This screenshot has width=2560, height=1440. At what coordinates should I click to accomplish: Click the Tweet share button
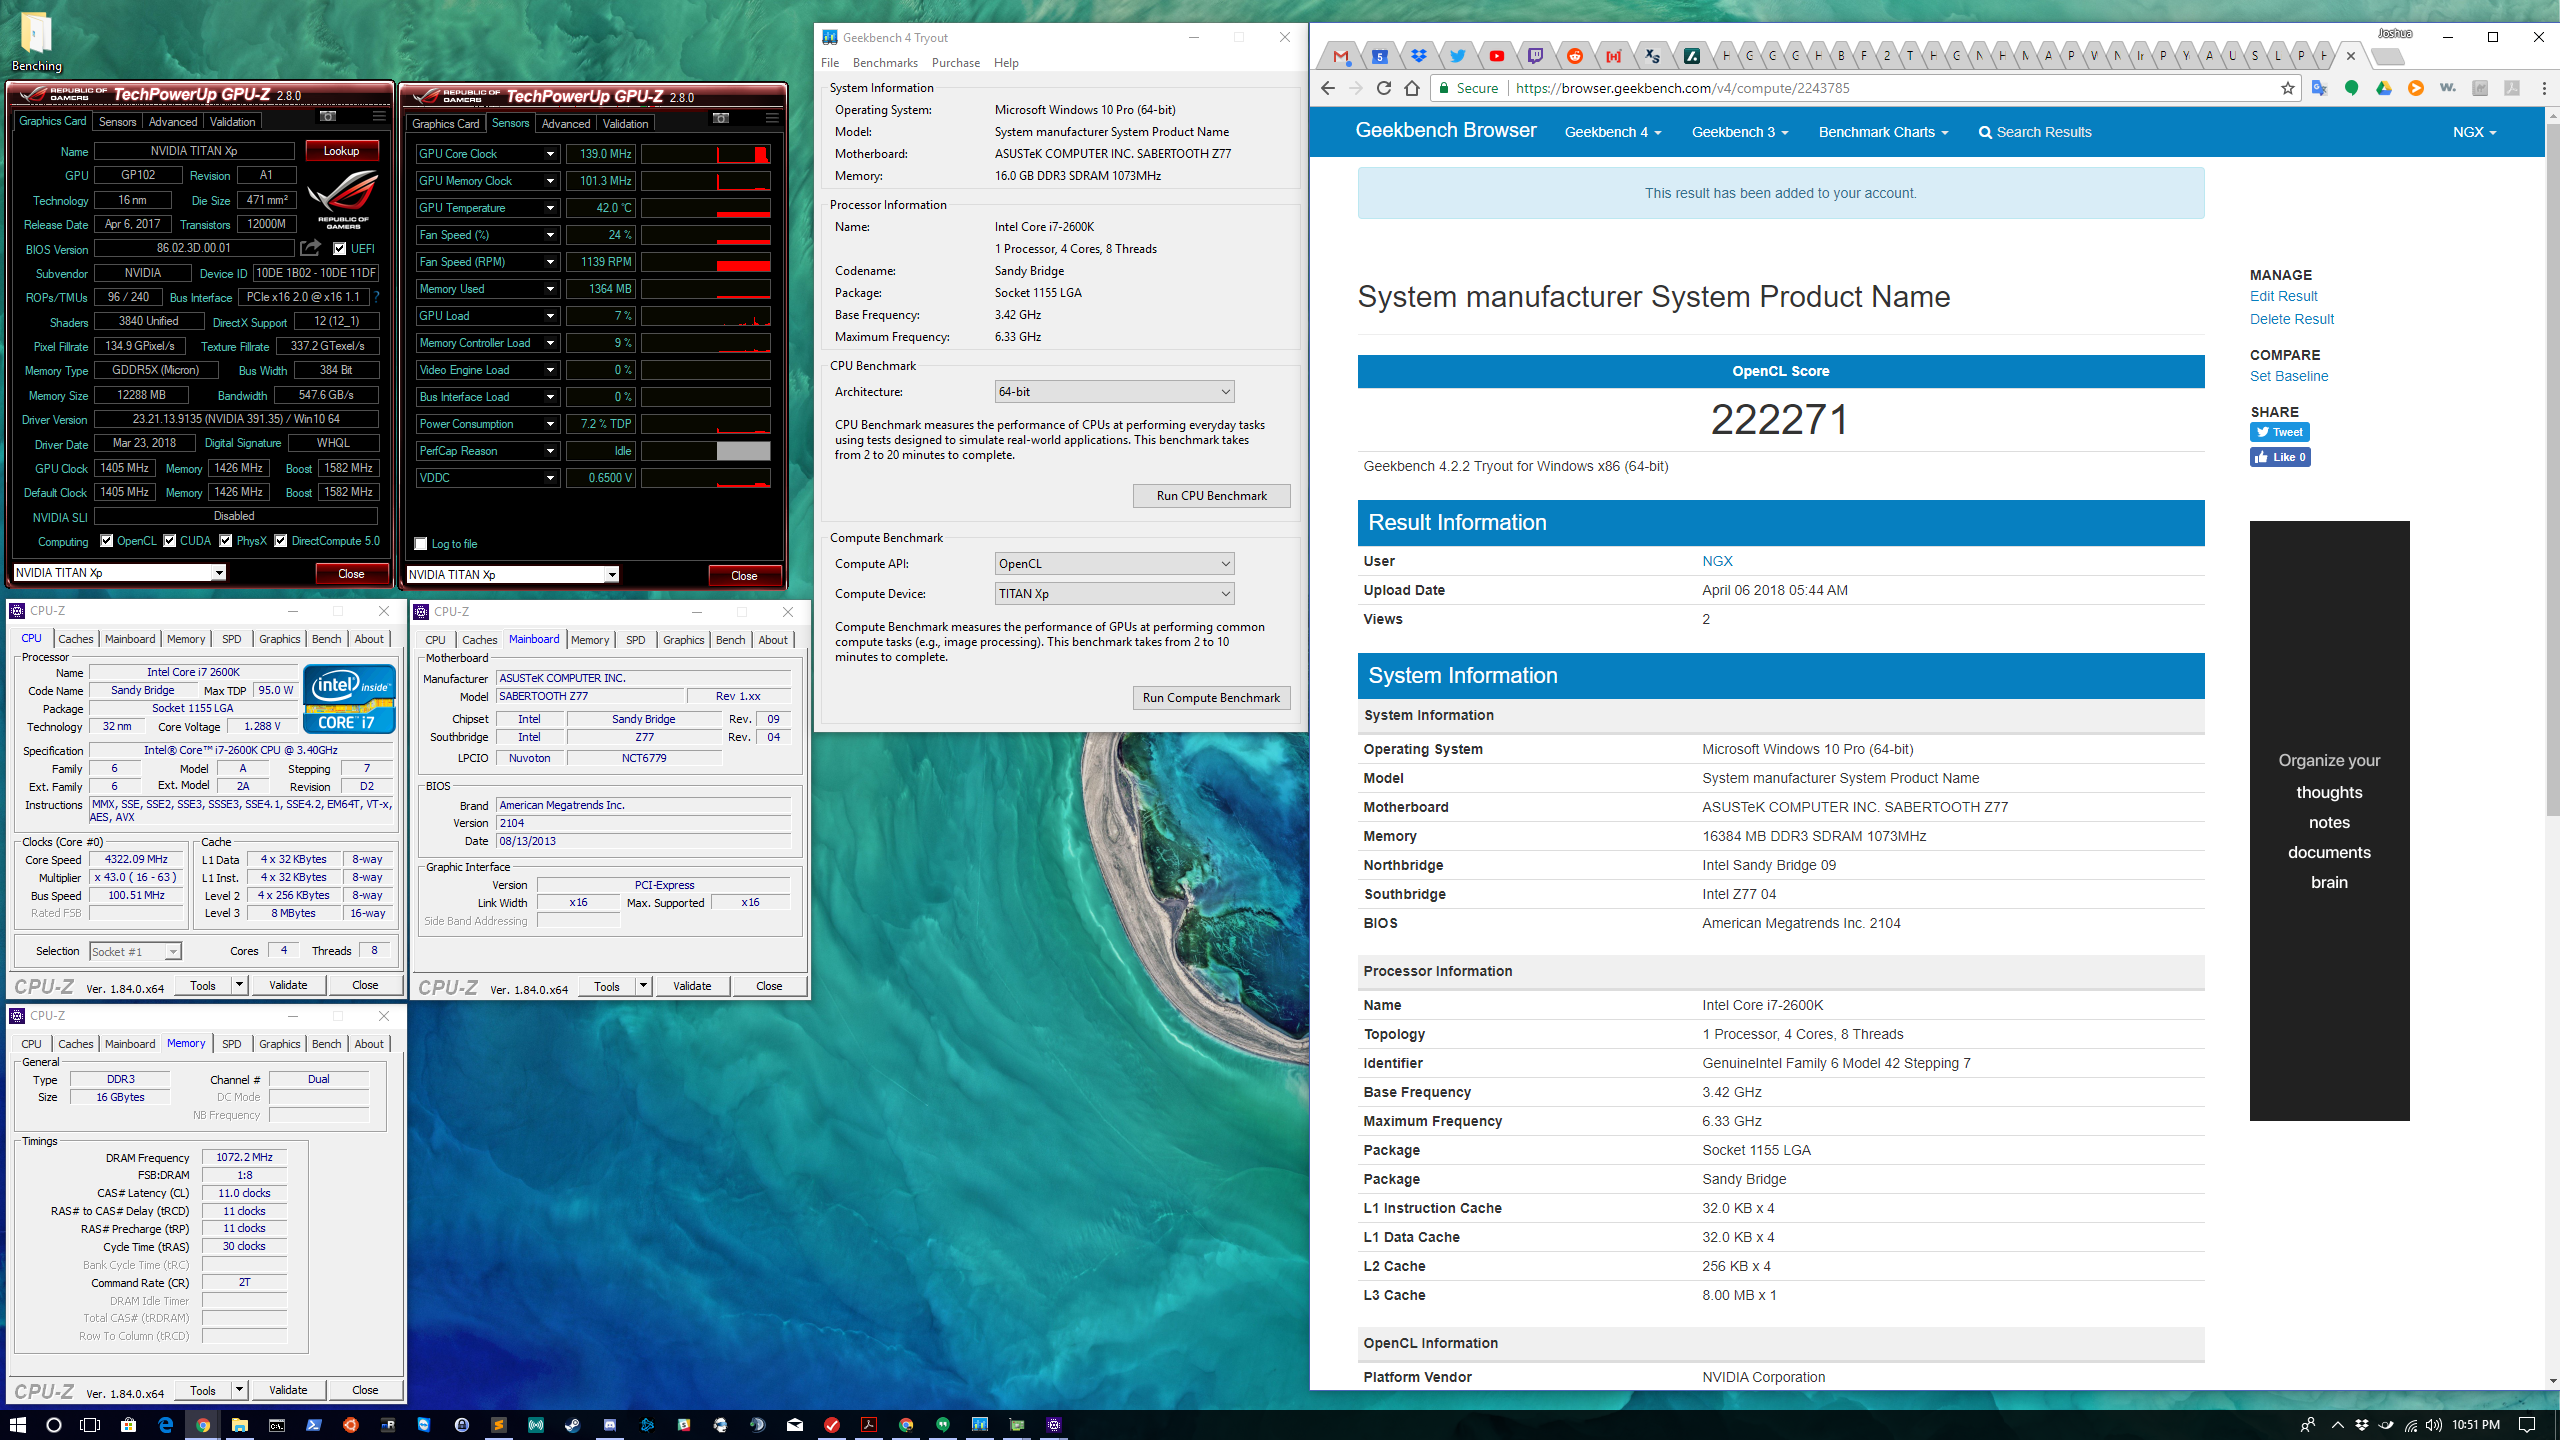pyautogui.click(x=2279, y=432)
